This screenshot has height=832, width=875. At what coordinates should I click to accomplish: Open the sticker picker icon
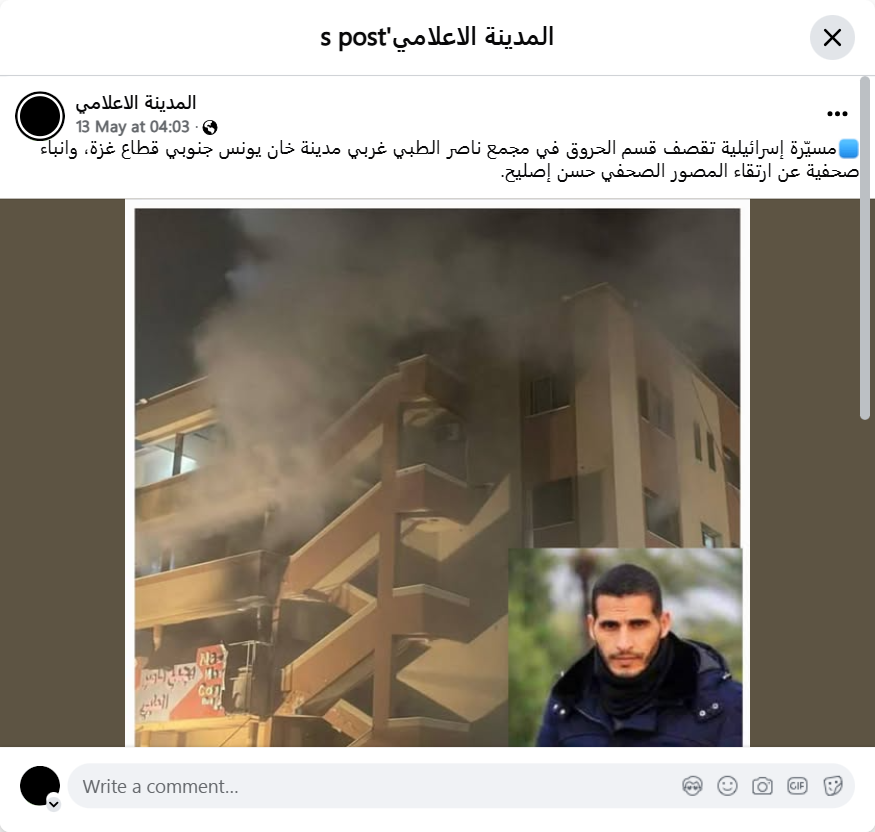[832, 786]
